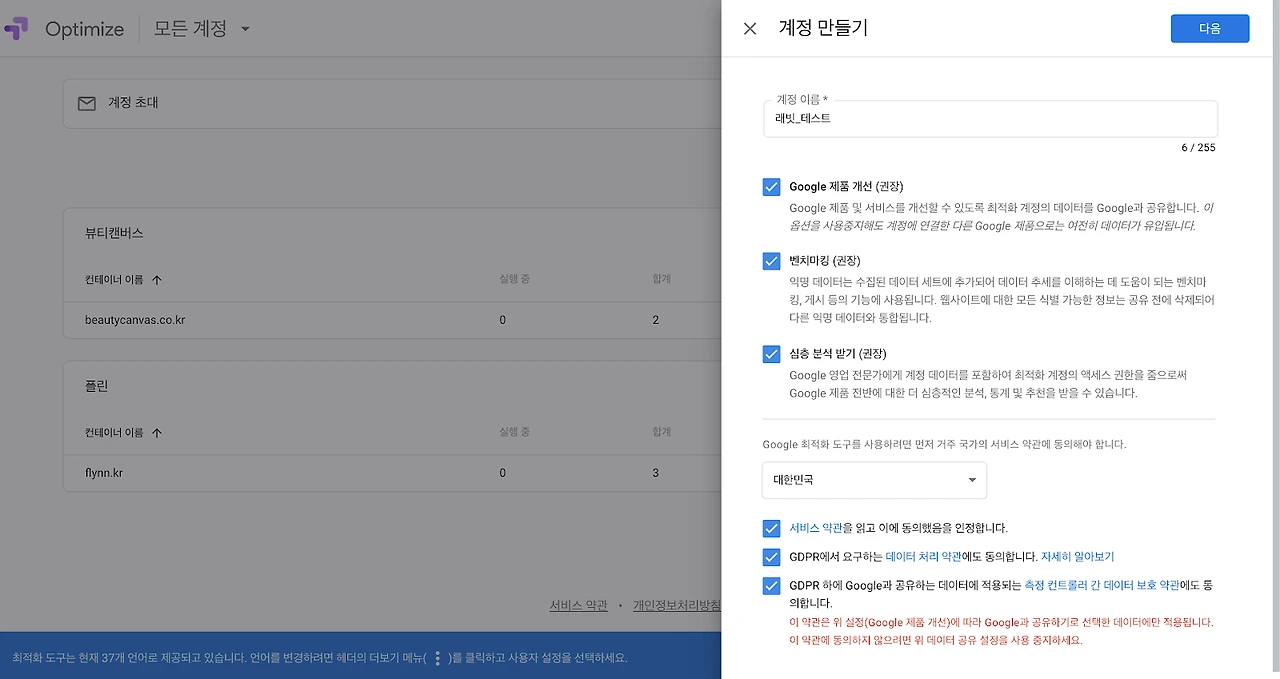1280x679 pixels.
Task: Click 합계 column header in 플린
Action: tap(661, 432)
